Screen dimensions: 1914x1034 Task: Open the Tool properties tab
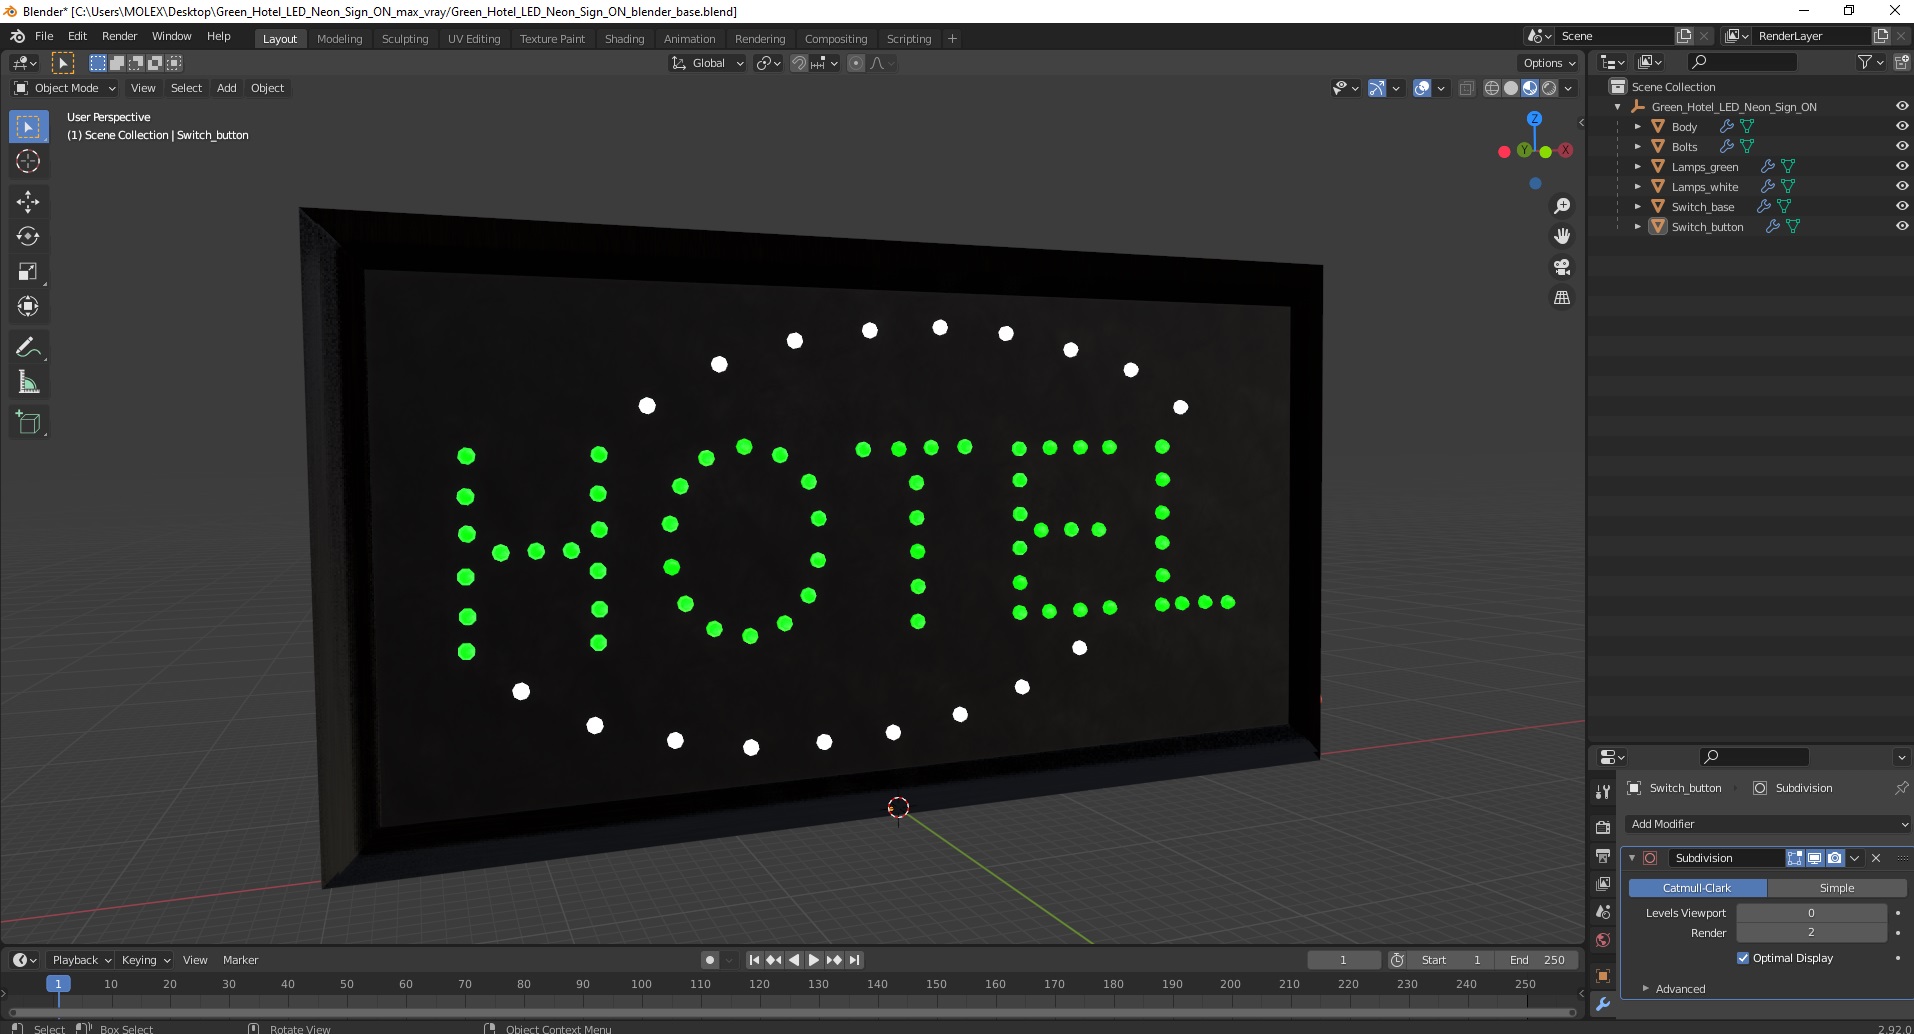1603,792
